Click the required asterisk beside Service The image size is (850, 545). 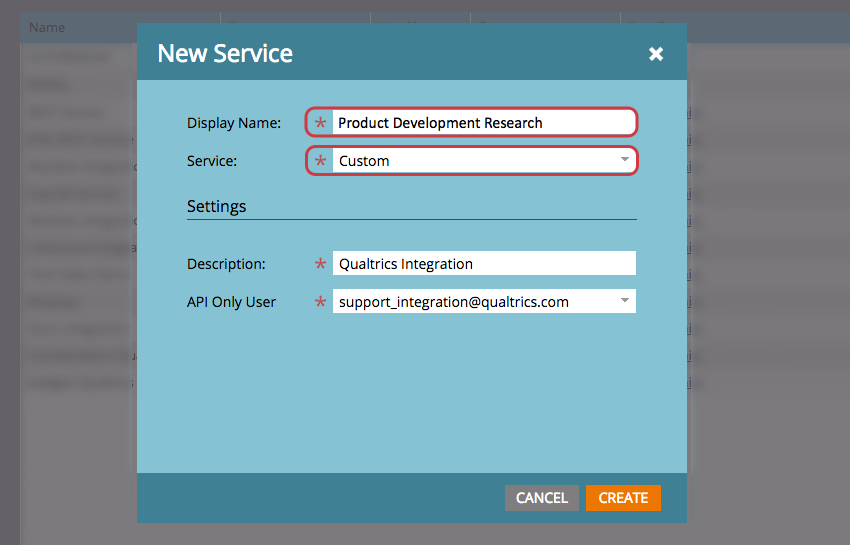(x=320, y=161)
